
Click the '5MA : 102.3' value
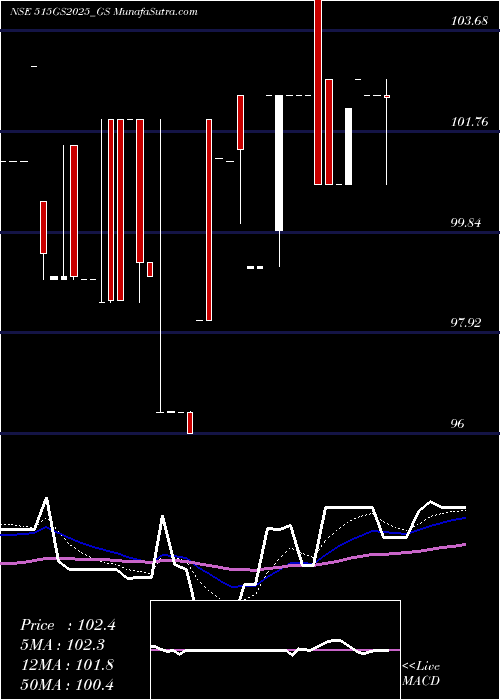click(x=64, y=645)
